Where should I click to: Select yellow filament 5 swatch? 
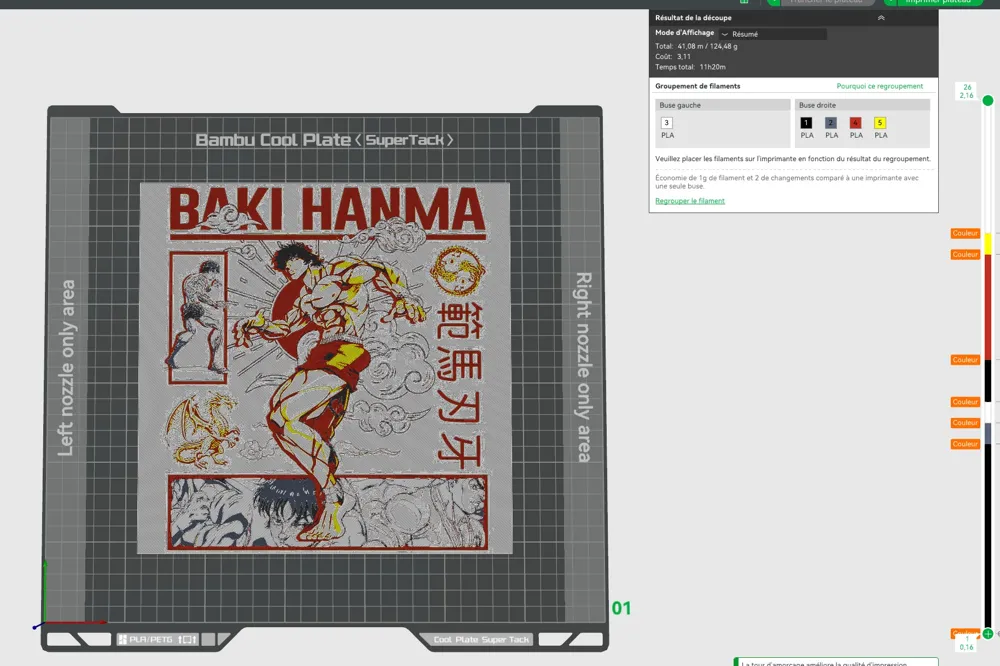click(x=879, y=122)
